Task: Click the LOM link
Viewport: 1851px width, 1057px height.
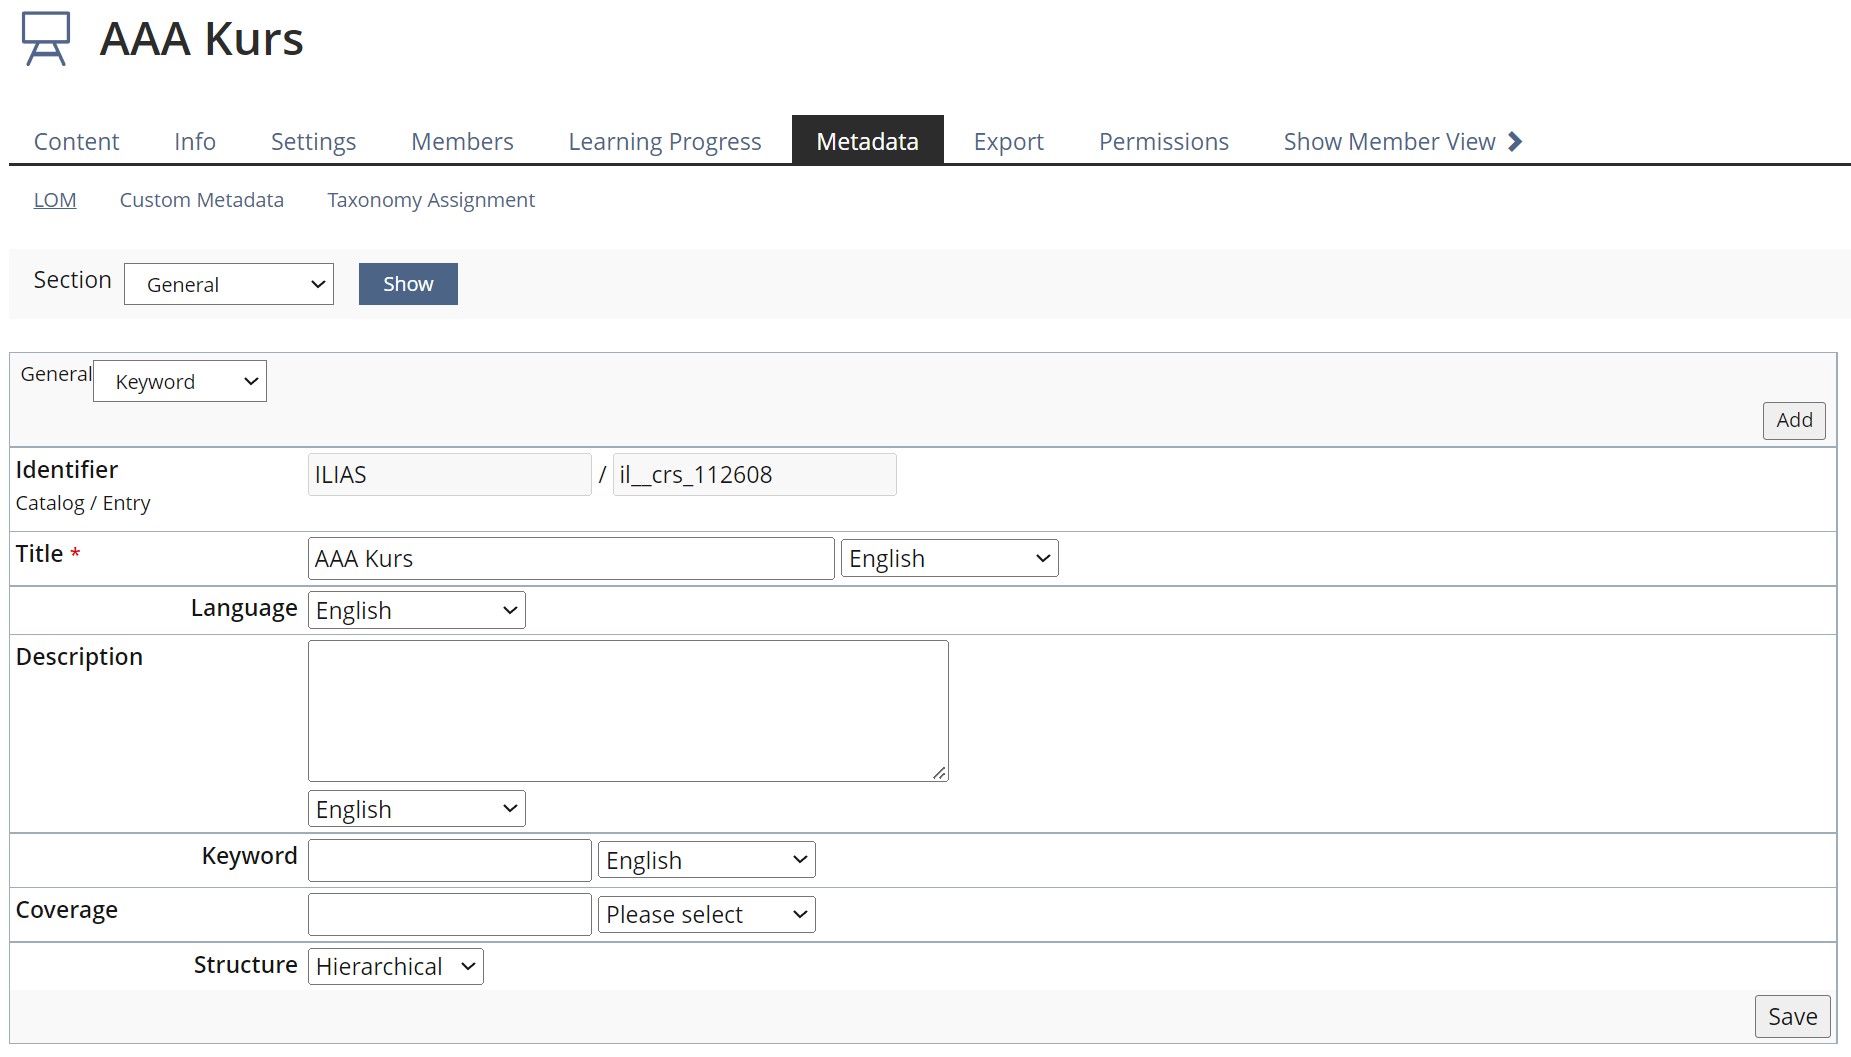Action: click(x=55, y=200)
